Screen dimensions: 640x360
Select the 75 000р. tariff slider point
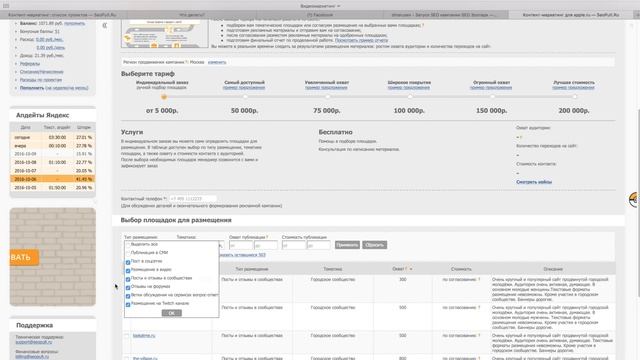click(327, 97)
